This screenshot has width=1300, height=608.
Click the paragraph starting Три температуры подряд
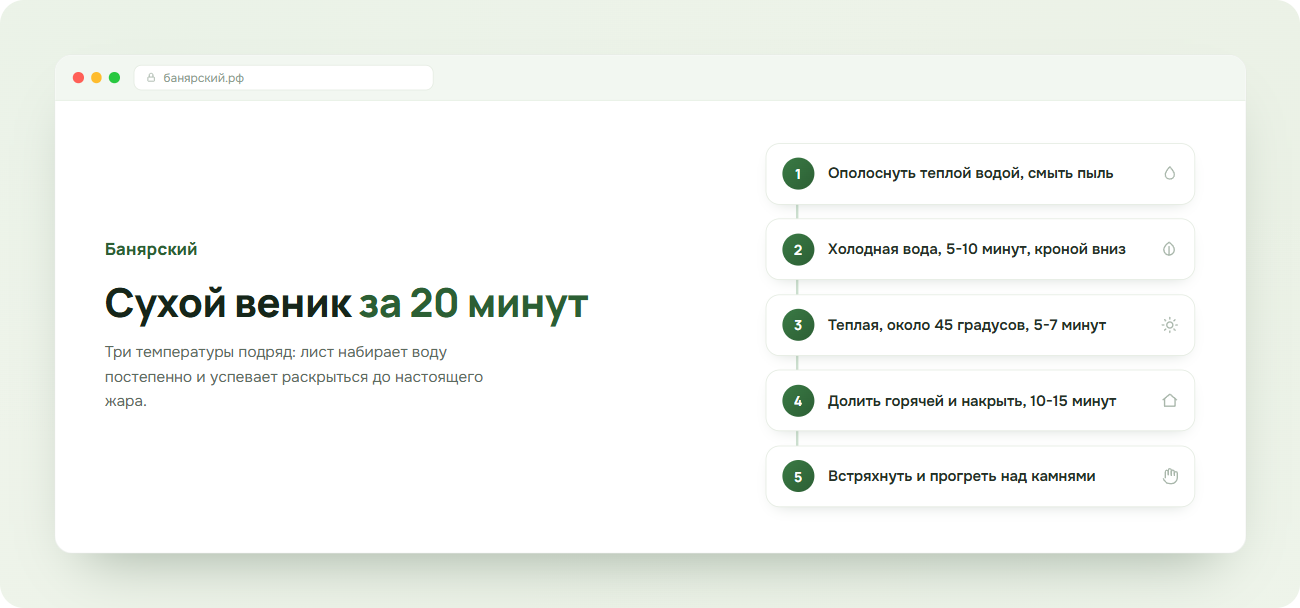click(x=294, y=377)
